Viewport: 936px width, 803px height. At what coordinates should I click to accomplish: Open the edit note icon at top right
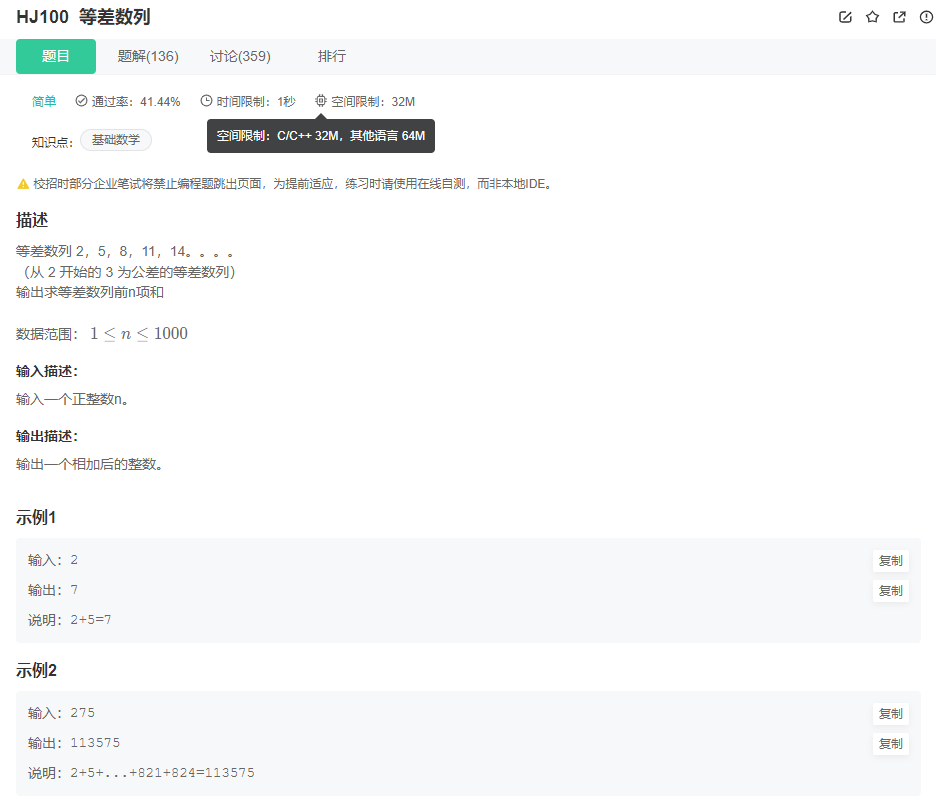pos(845,17)
